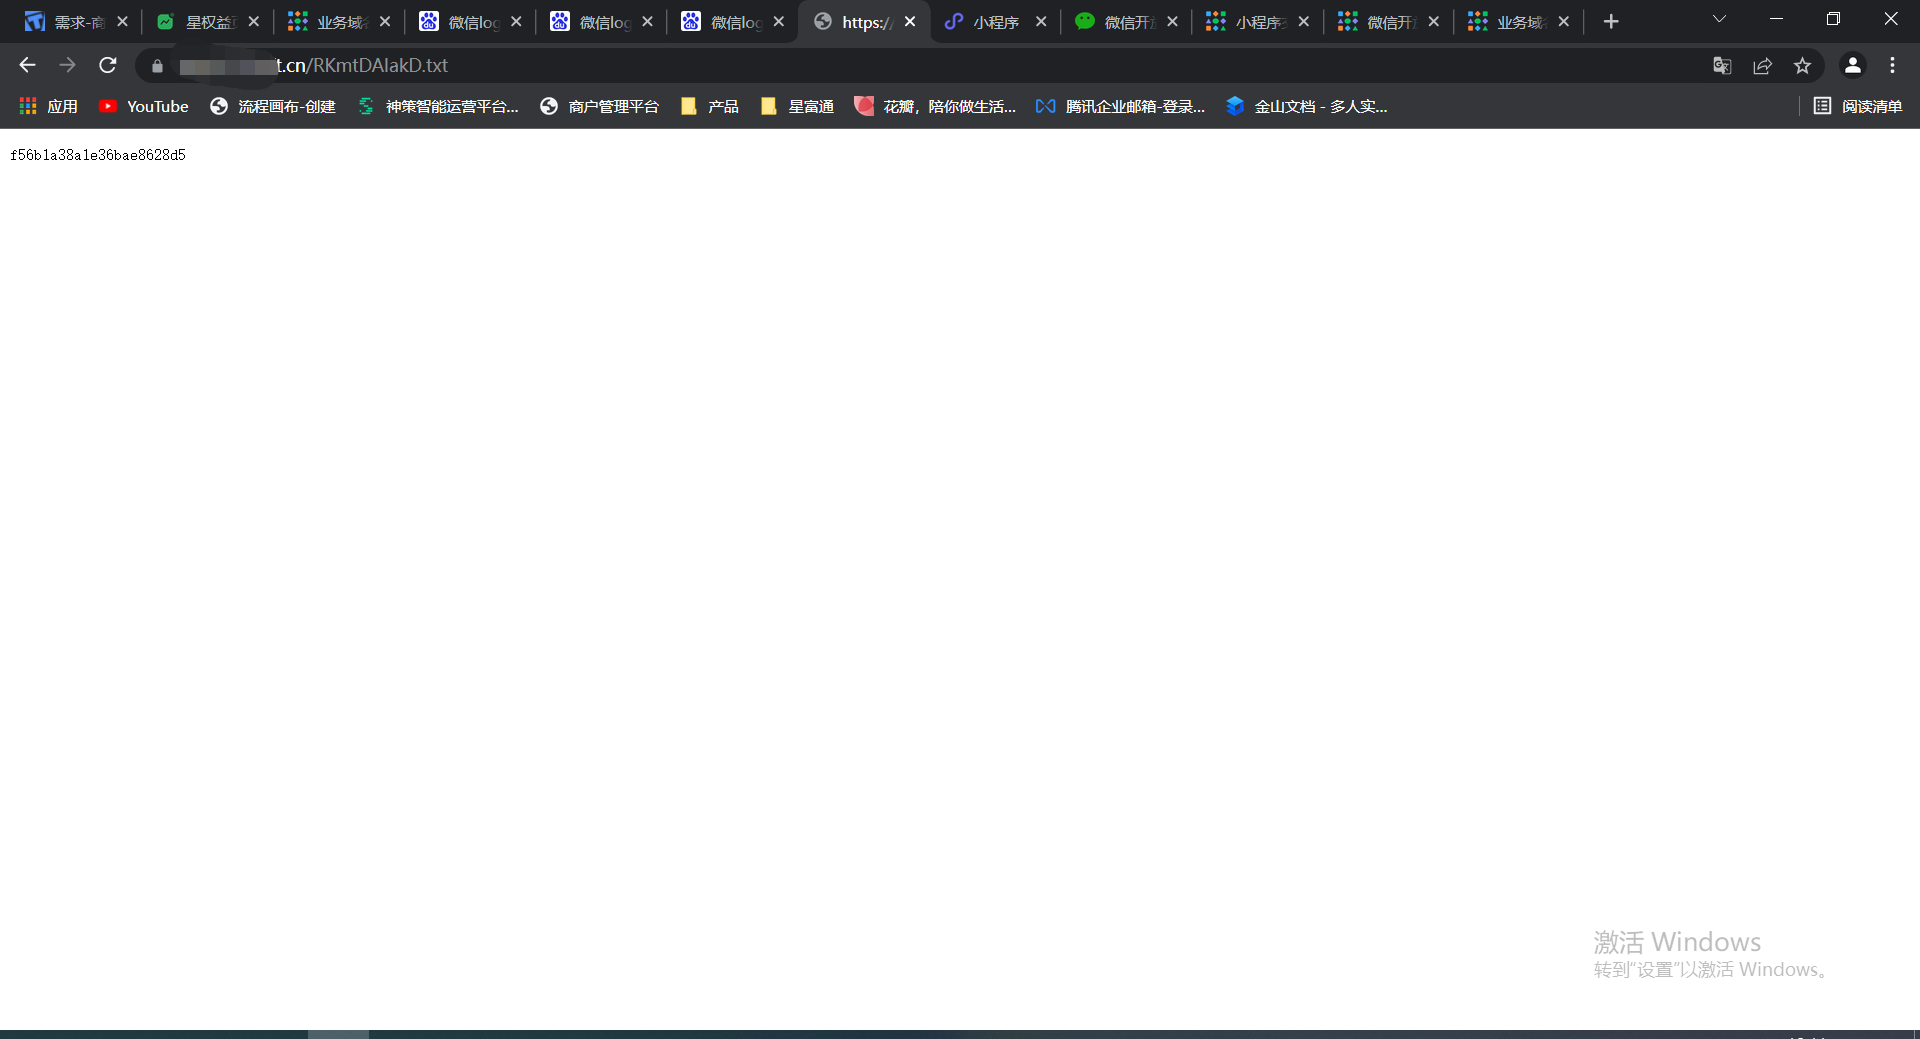1920x1039 pixels.
Task: Reload the current page
Action: coord(108,65)
